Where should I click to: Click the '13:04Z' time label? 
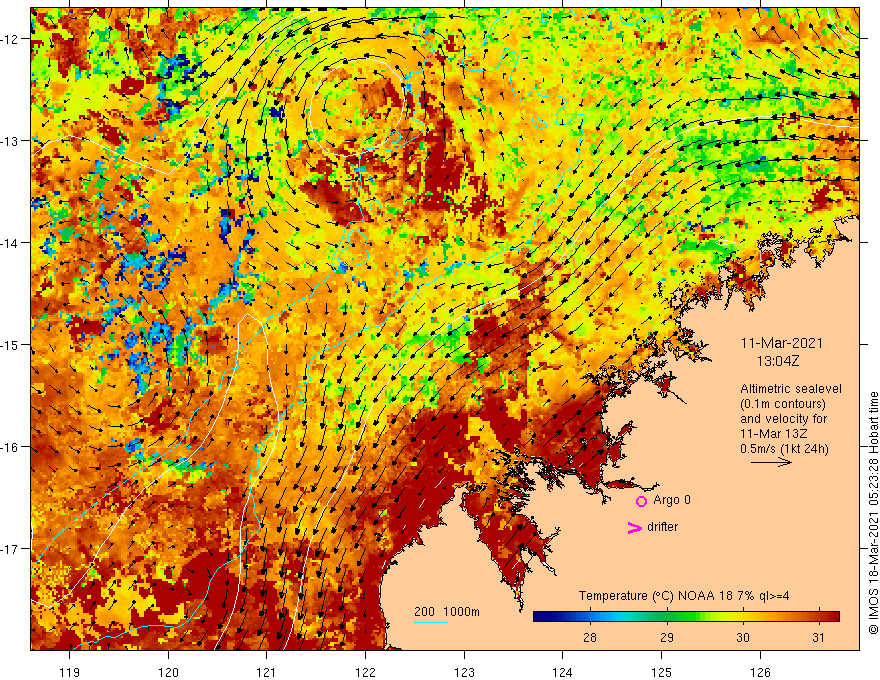[778, 361]
